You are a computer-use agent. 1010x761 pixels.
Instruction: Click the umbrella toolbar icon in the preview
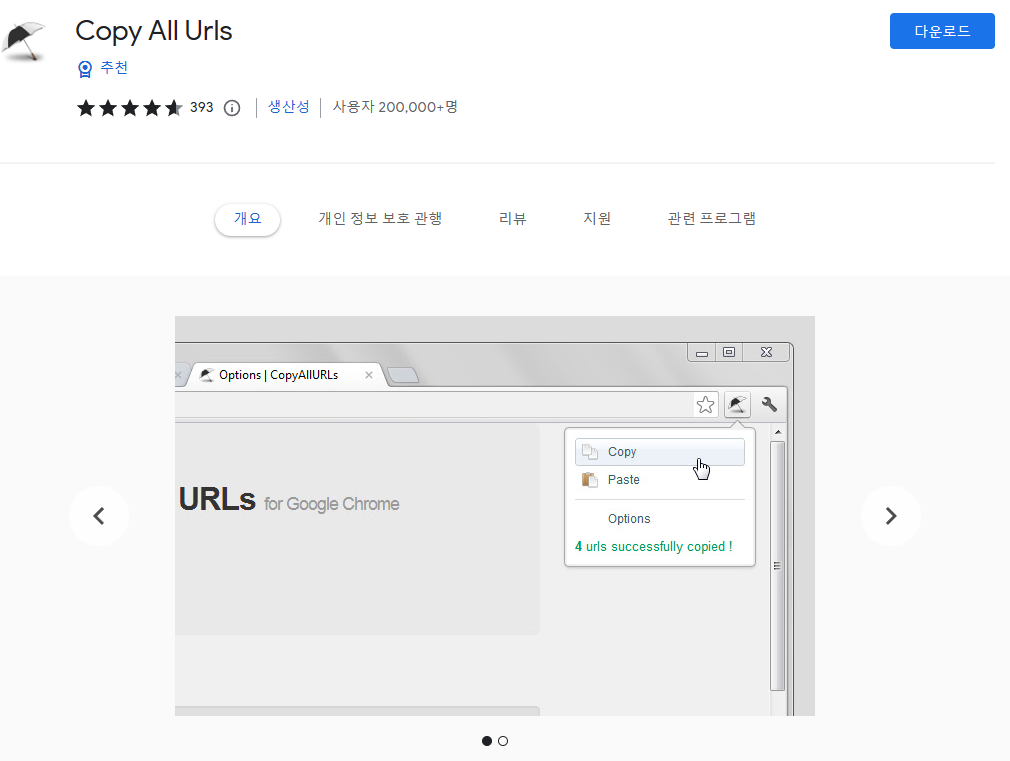click(x=738, y=404)
